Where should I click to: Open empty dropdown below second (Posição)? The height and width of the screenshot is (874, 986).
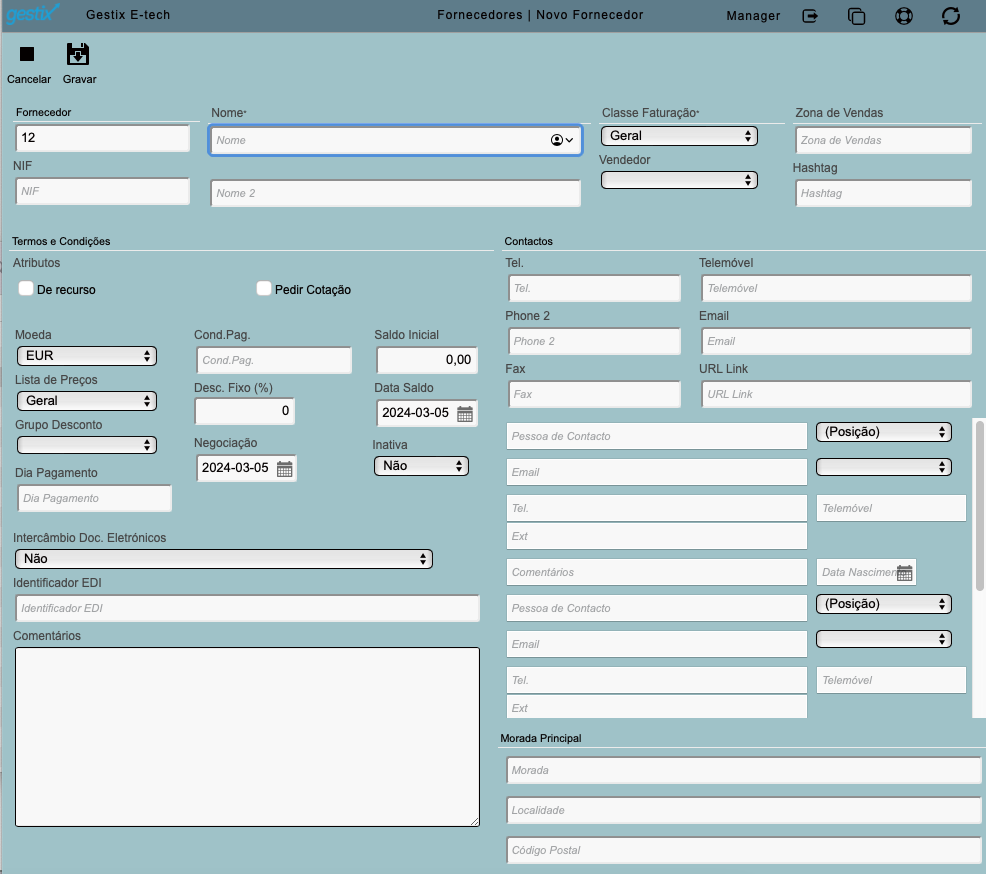point(884,639)
